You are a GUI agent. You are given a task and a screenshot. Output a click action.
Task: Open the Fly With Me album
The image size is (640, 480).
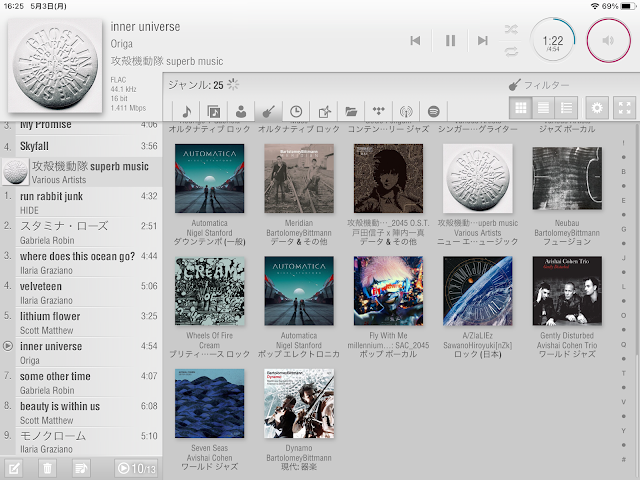pos(388,291)
